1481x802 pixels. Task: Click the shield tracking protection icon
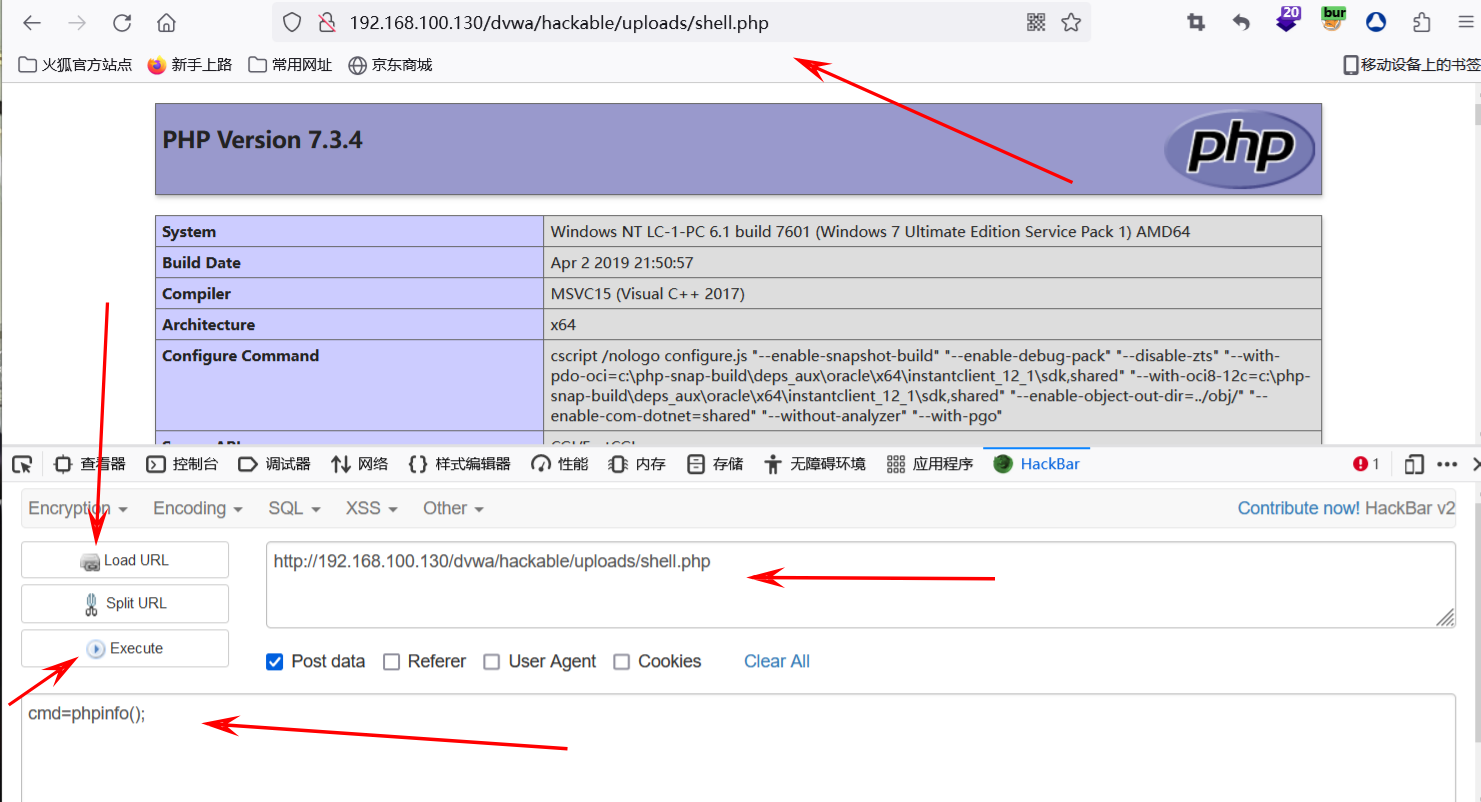point(291,22)
